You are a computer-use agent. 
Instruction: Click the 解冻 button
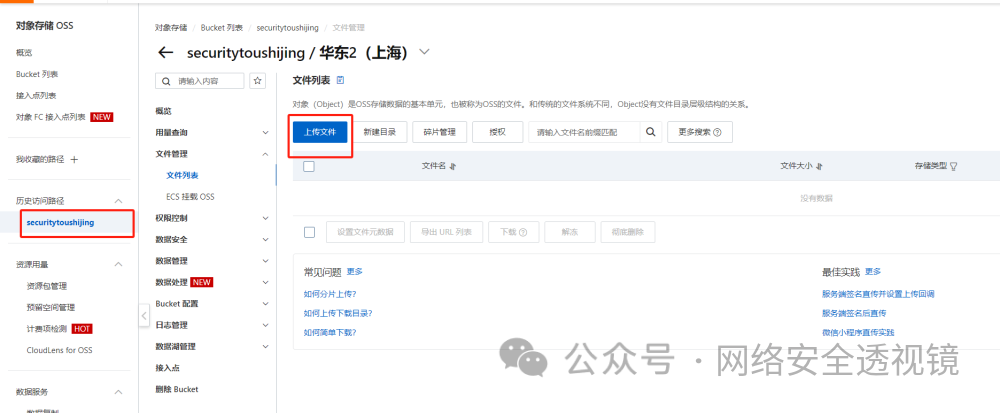click(x=570, y=232)
